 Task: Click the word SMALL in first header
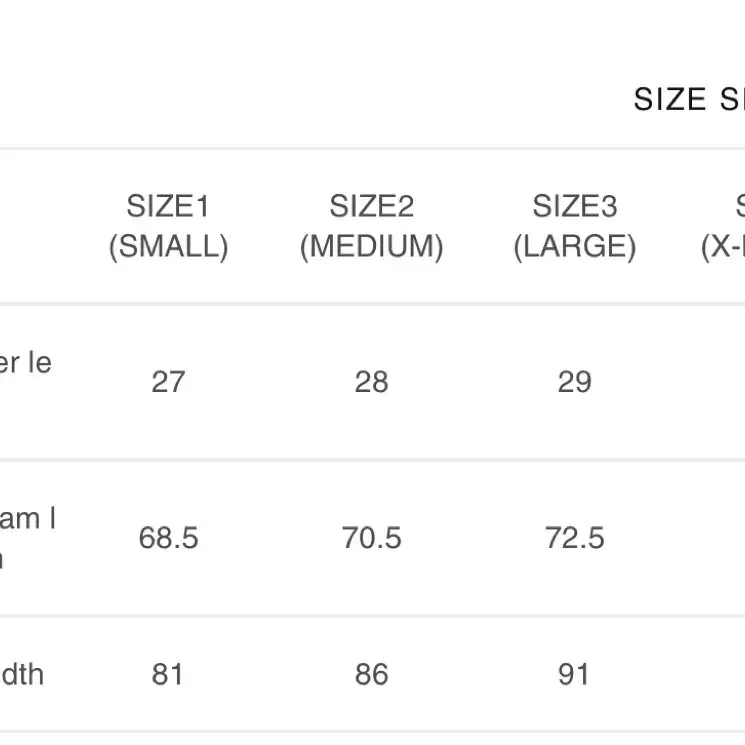pos(168,246)
